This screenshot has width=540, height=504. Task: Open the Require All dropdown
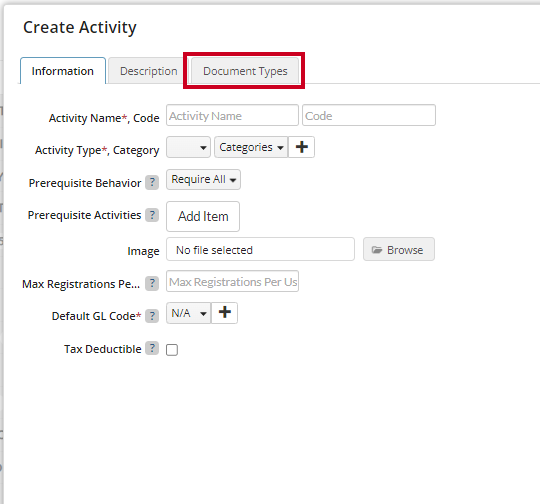pos(203,179)
